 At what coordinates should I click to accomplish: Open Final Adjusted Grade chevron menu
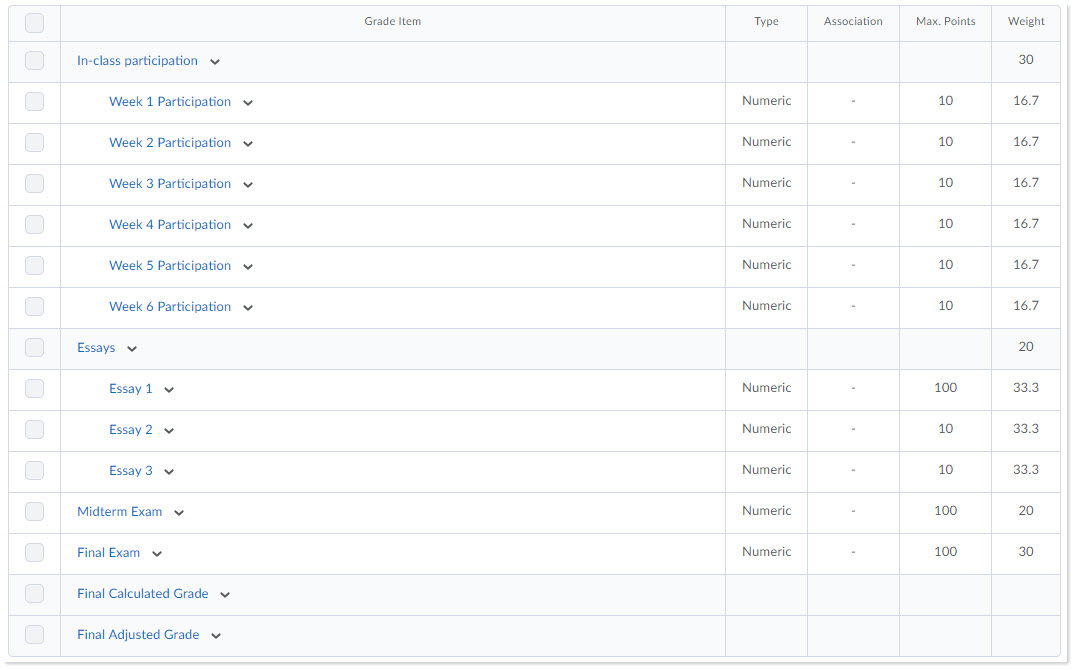tap(216, 636)
